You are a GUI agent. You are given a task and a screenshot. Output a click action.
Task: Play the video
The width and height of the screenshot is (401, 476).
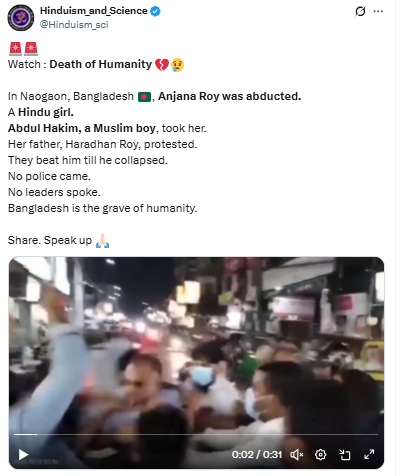[23, 455]
